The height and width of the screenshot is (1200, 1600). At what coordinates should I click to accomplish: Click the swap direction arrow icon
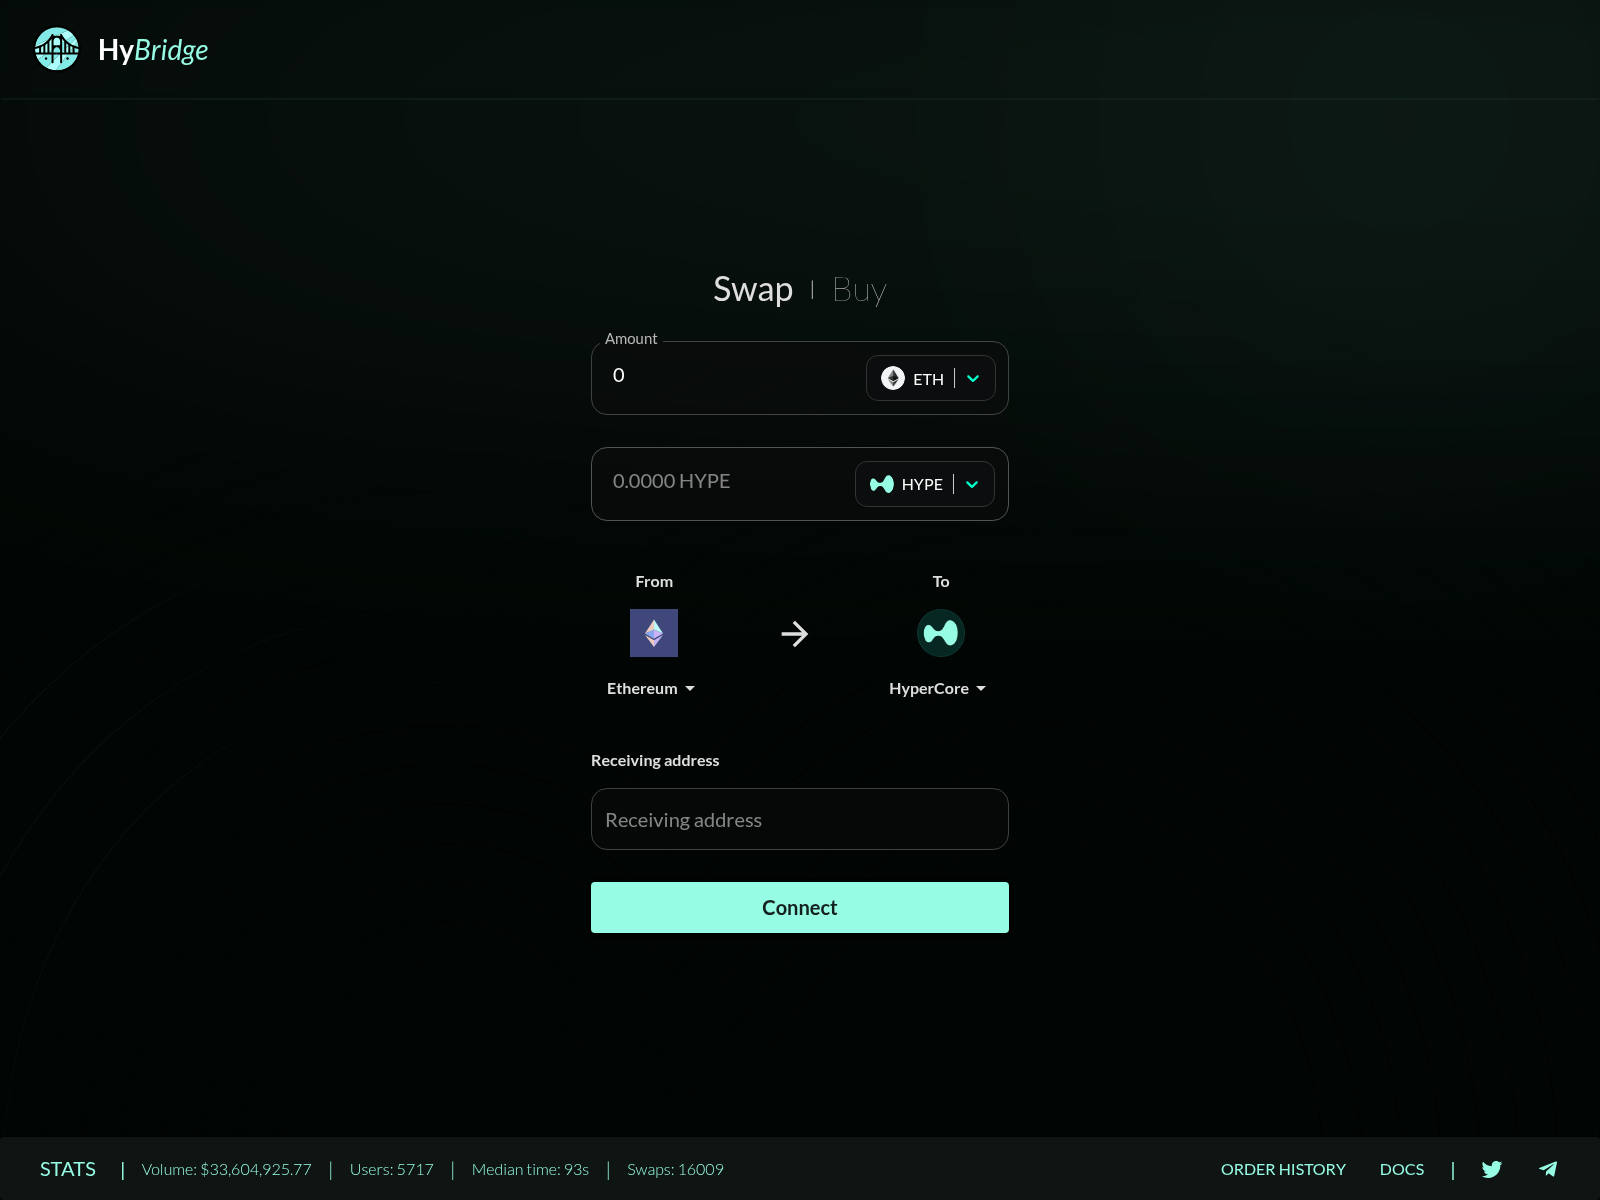[x=795, y=634]
